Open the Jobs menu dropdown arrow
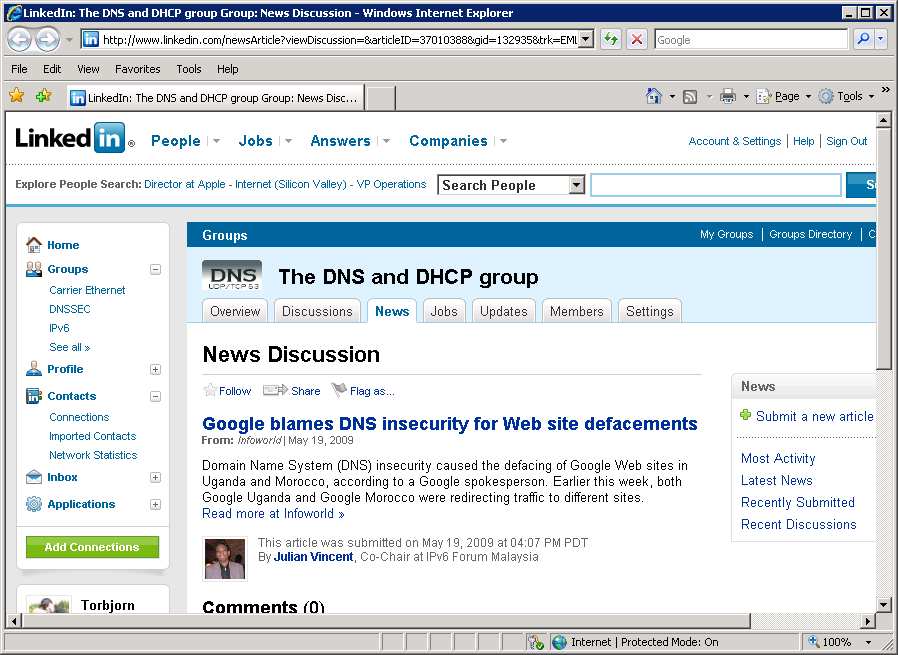 click(x=288, y=141)
